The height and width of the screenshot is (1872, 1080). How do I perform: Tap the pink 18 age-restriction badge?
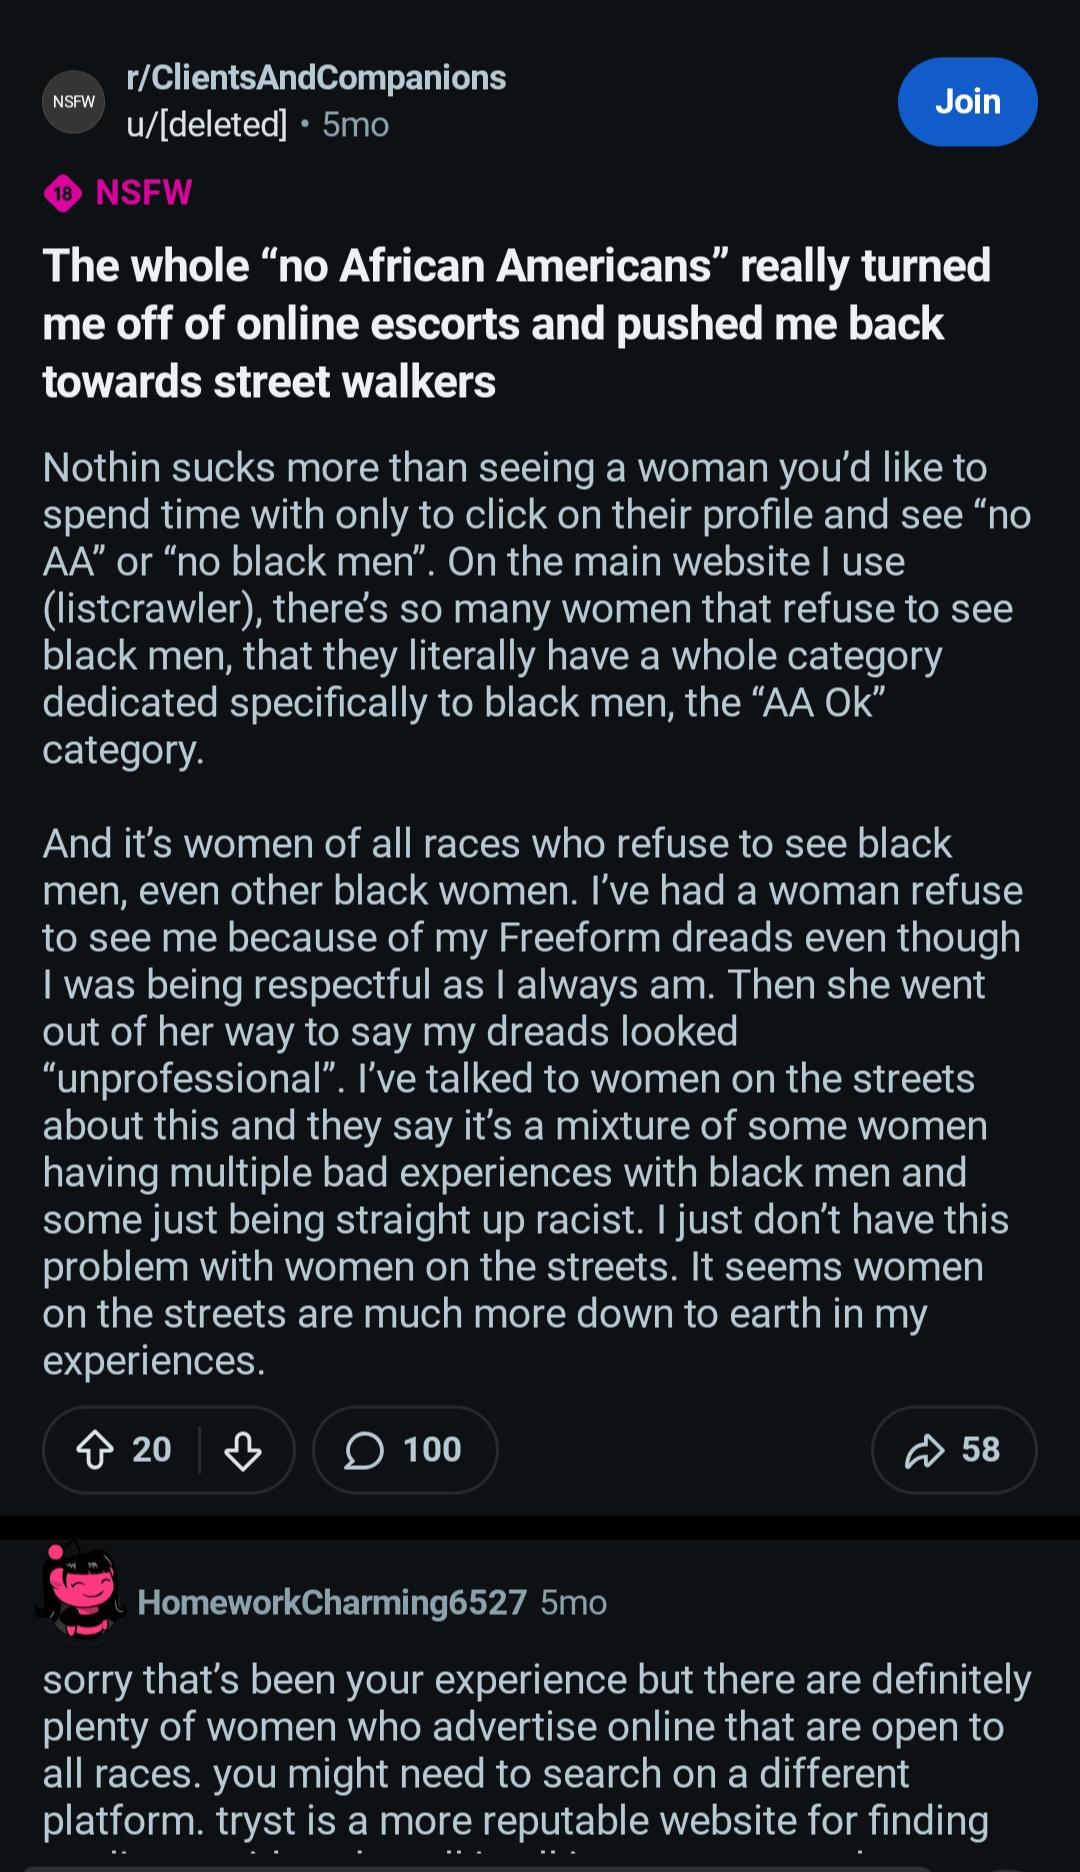pos(63,193)
